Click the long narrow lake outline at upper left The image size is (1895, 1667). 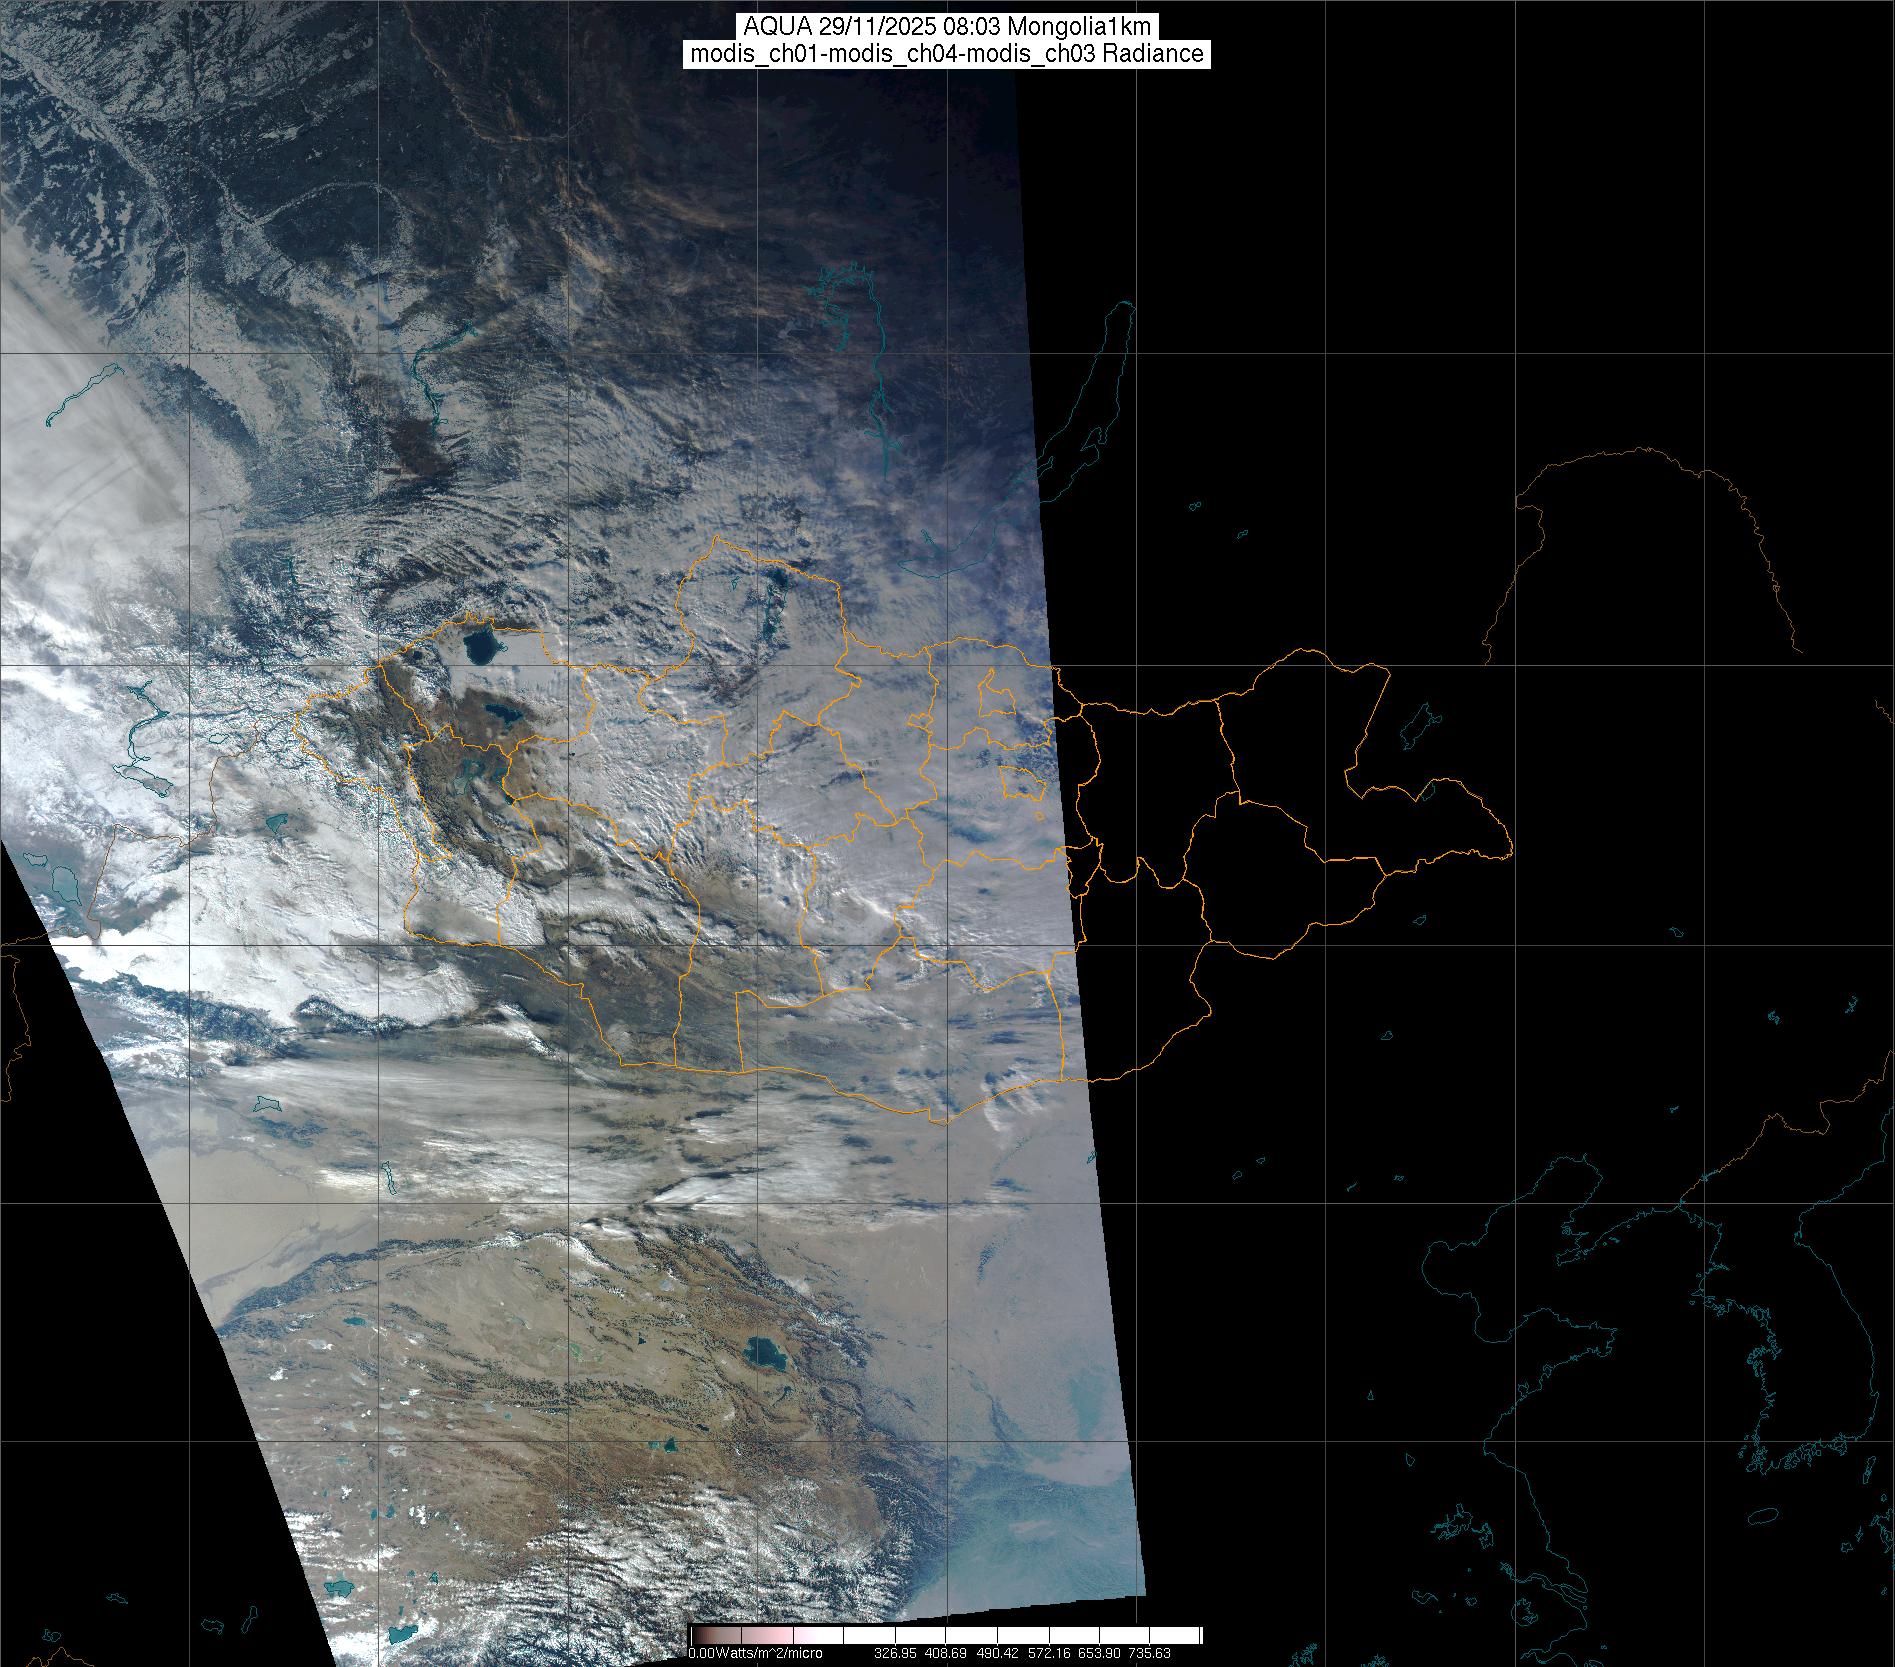[85, 390]
